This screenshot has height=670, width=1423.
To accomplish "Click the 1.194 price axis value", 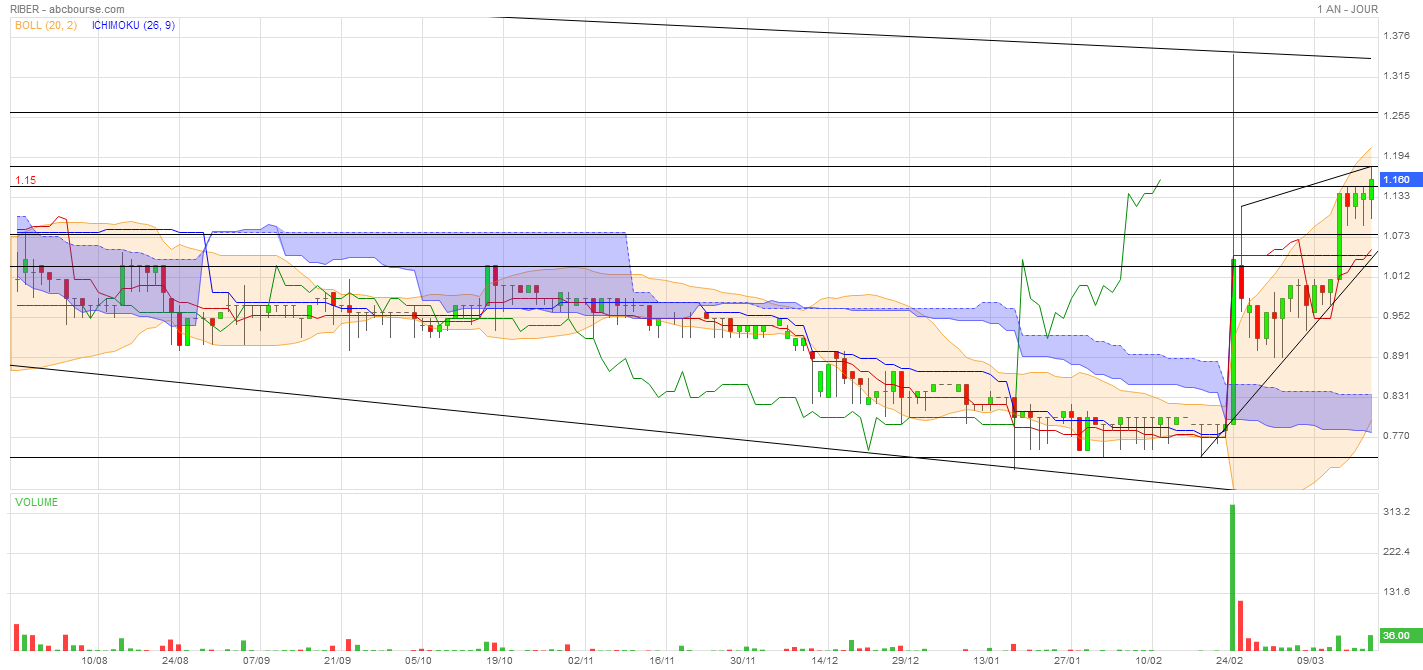I will (1395, 156).
